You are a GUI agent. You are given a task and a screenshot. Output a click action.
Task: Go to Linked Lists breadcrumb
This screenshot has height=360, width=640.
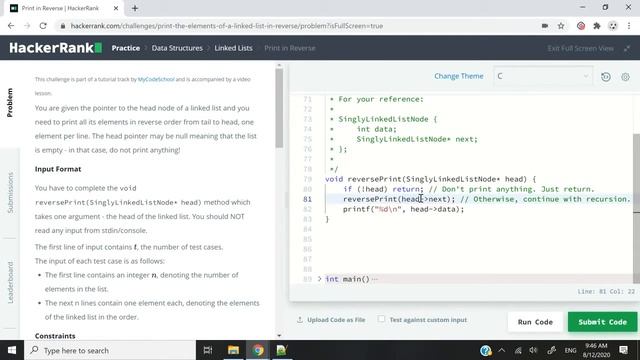[x=233, y=48]
